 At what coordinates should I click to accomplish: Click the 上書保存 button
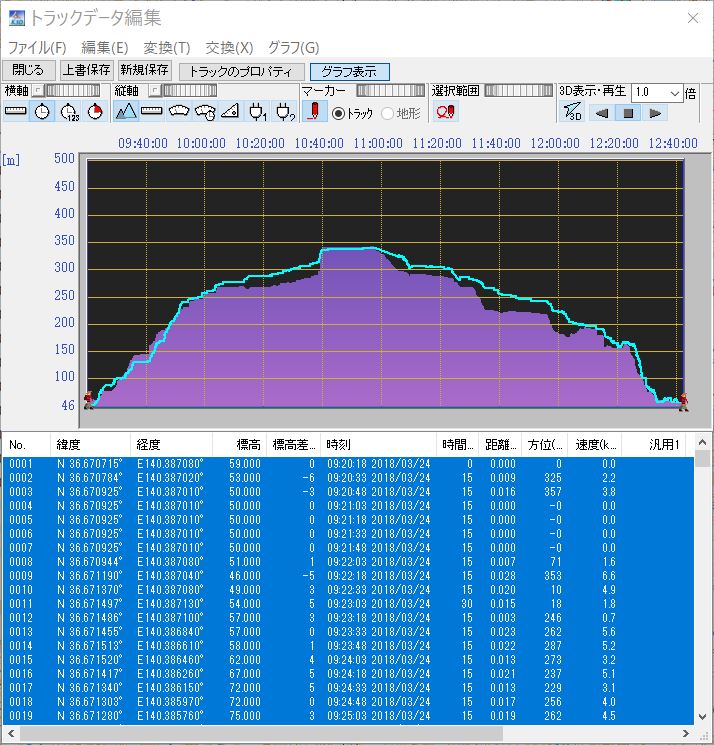coord(86,70)
